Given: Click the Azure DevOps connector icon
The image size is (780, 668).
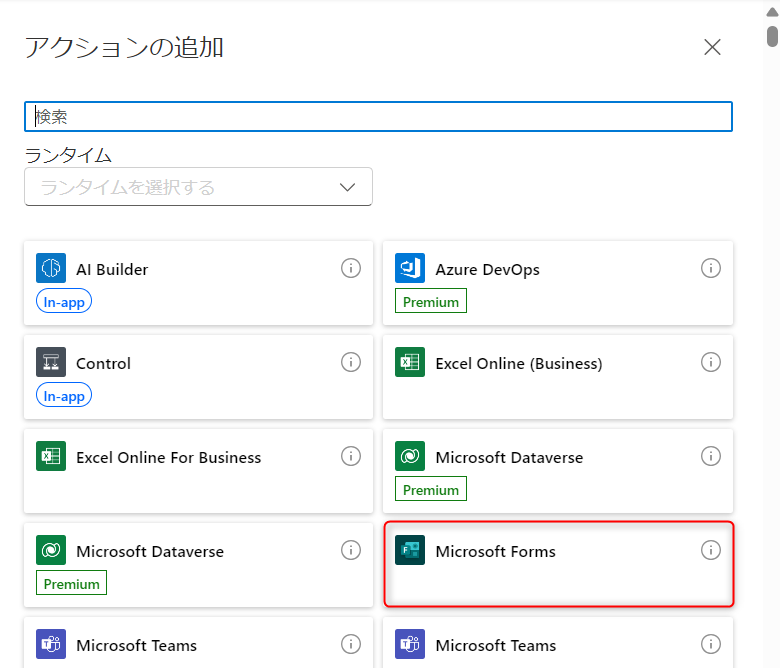Looking at the screenshot, I should 410,268.
